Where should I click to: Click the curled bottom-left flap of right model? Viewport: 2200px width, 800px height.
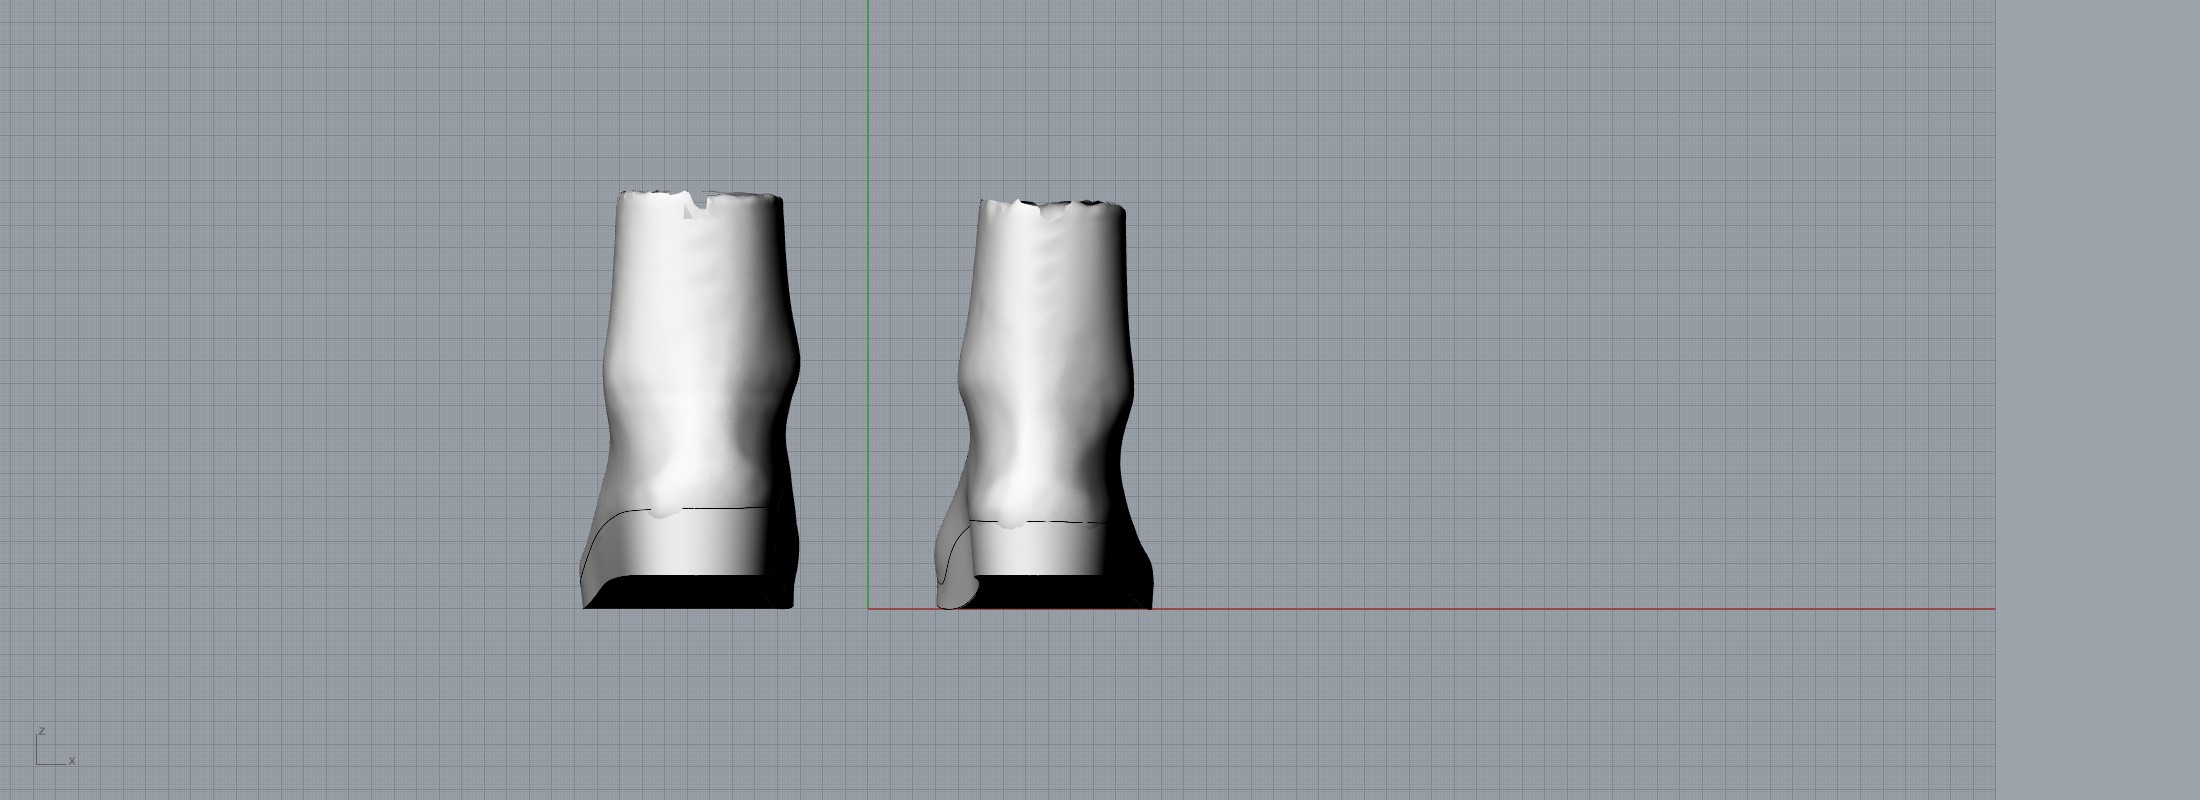click(x=955, y=590)
